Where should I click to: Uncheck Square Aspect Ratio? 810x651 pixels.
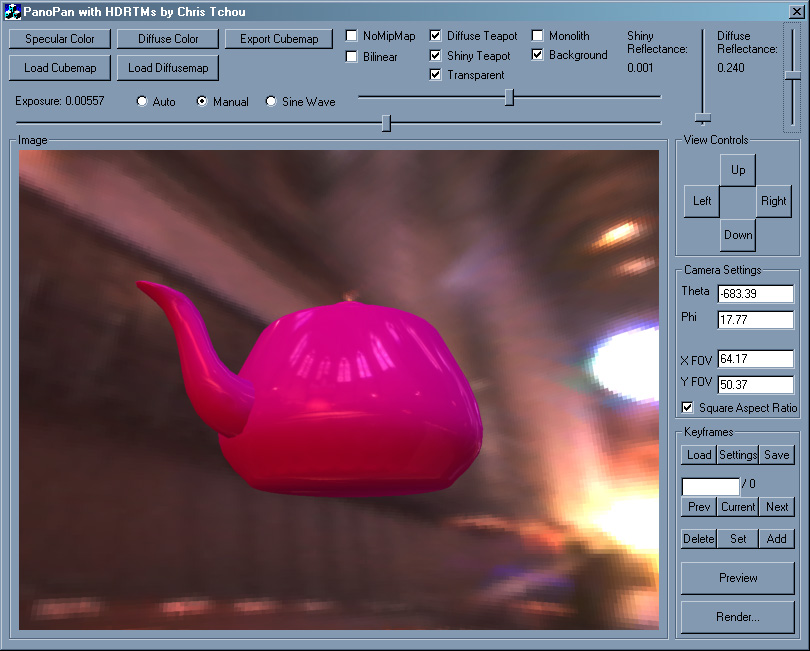(687, 408)
